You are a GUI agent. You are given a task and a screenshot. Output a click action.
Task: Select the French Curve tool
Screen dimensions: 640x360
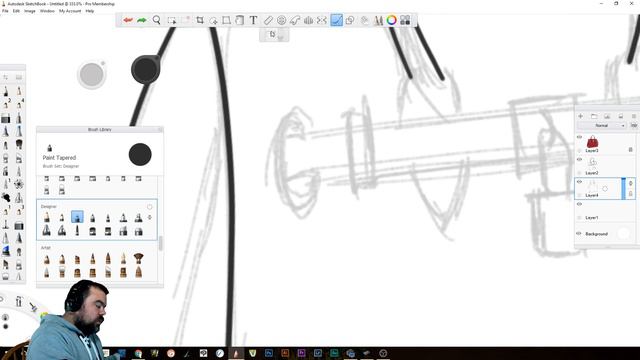[x=295, y=20]
